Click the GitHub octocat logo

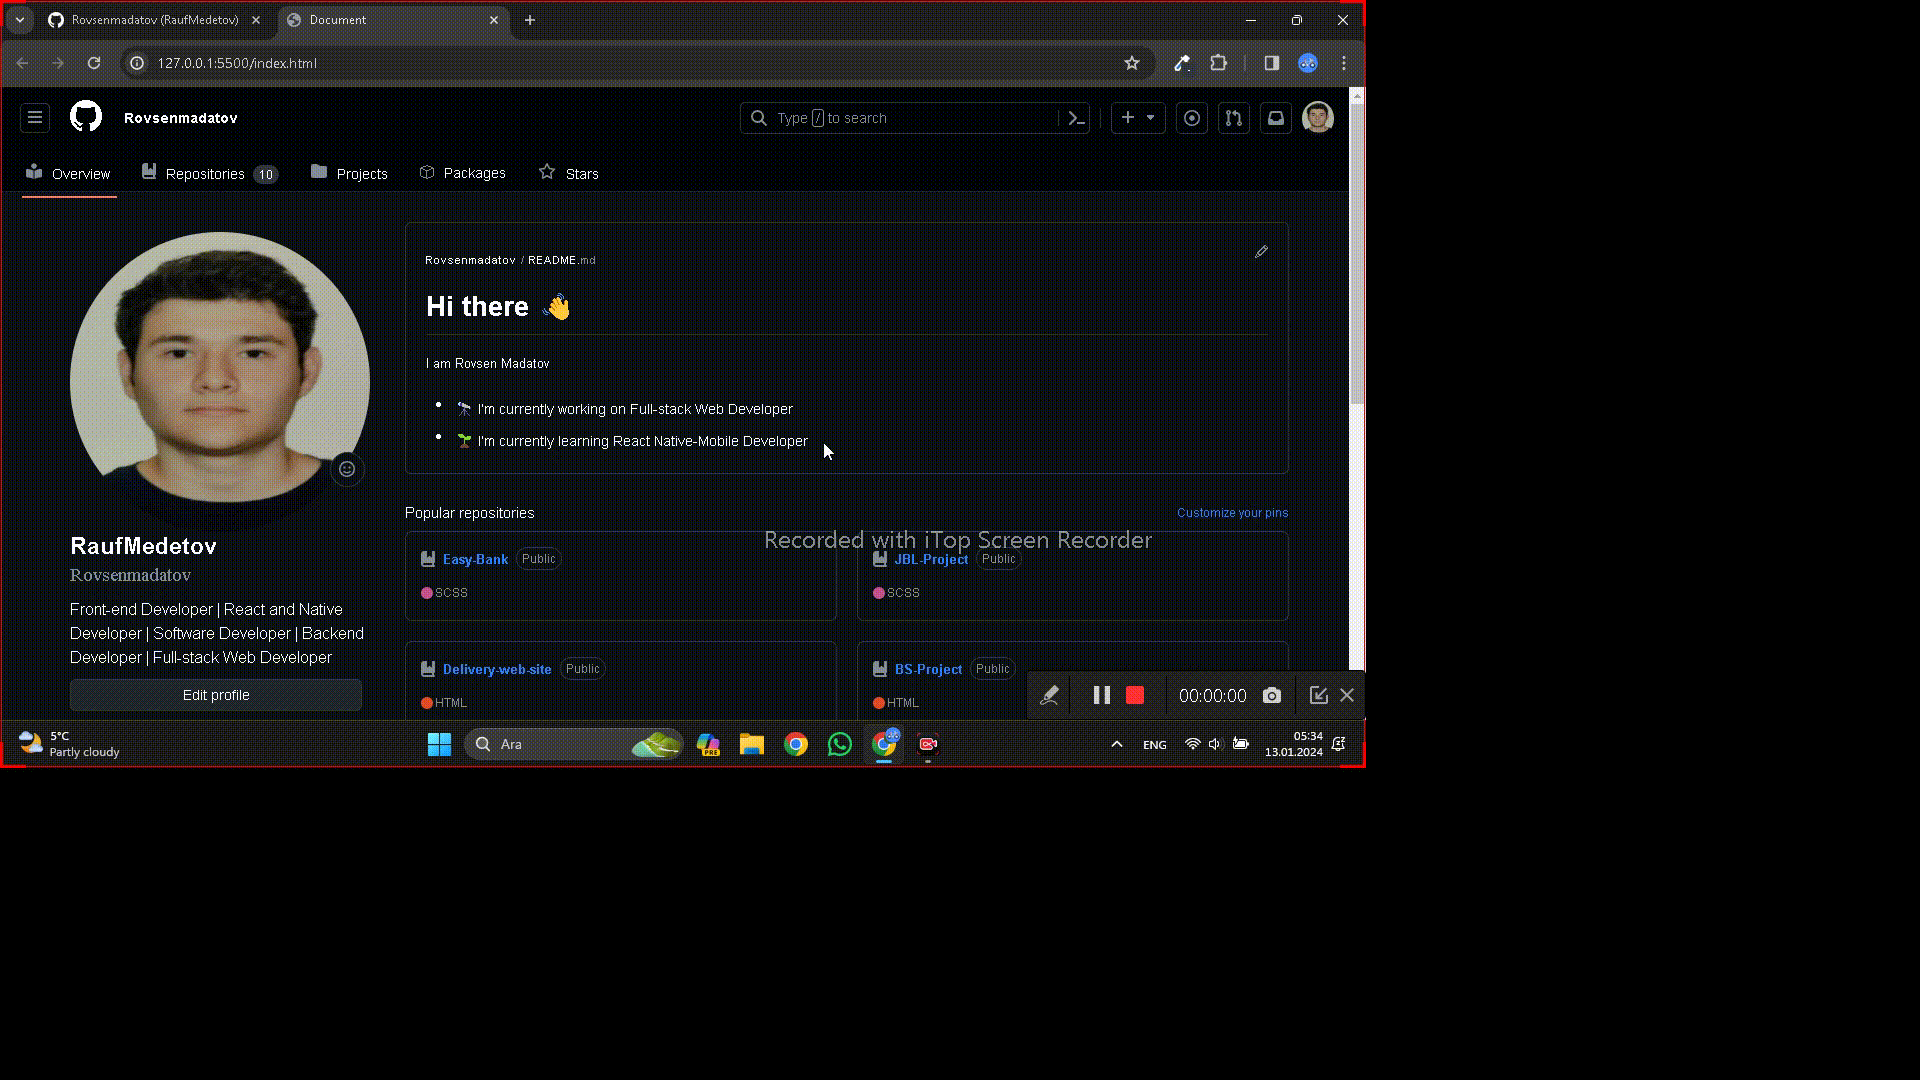(x=86, y=117)
